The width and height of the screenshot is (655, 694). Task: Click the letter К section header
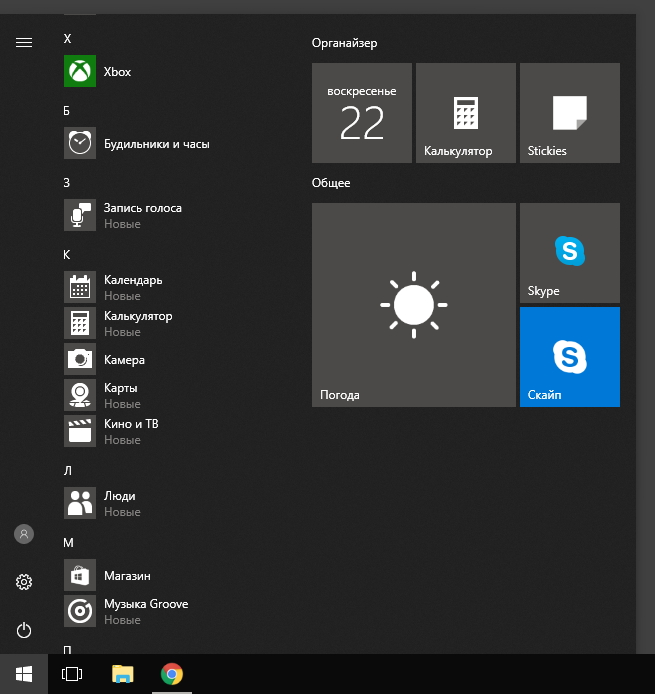pos(66,255)
